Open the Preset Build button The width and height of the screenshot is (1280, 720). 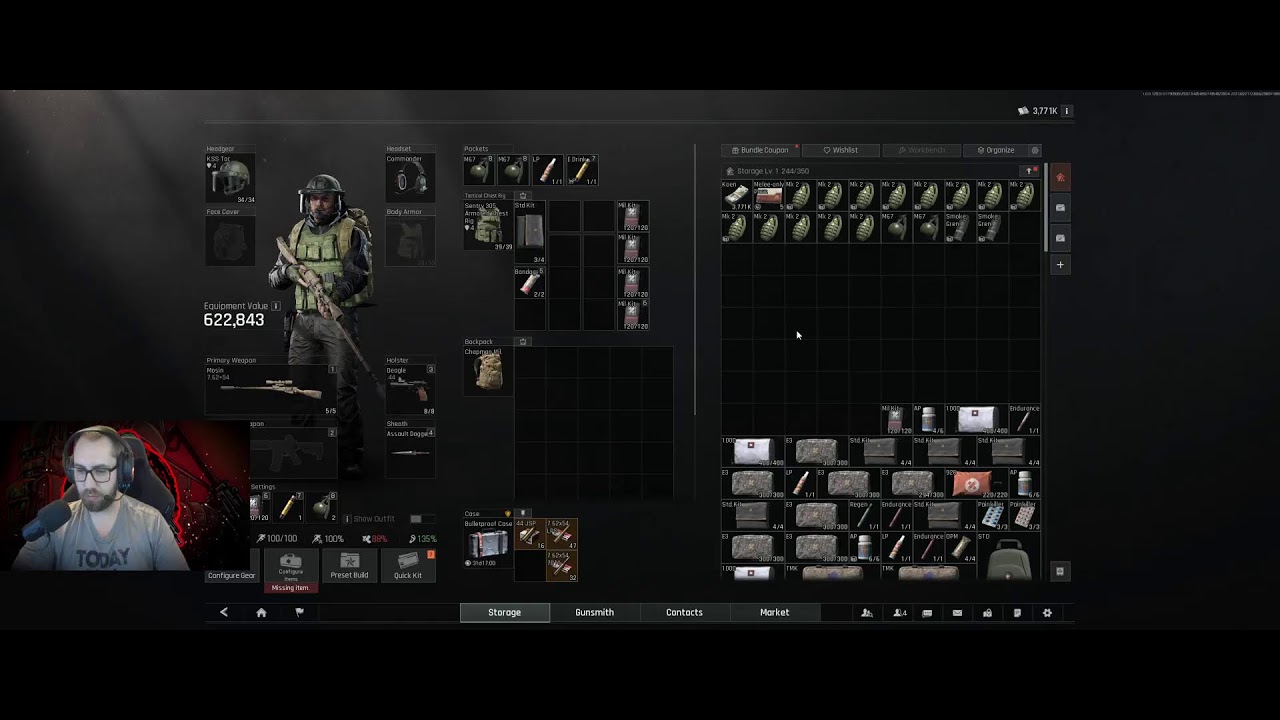coord(349,566)
